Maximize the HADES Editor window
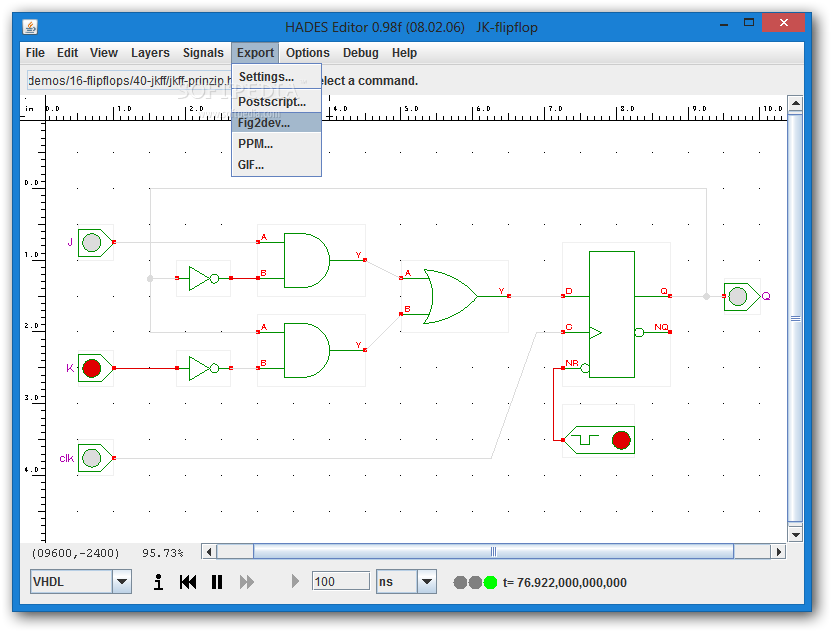832x632 pixels. 749,23
